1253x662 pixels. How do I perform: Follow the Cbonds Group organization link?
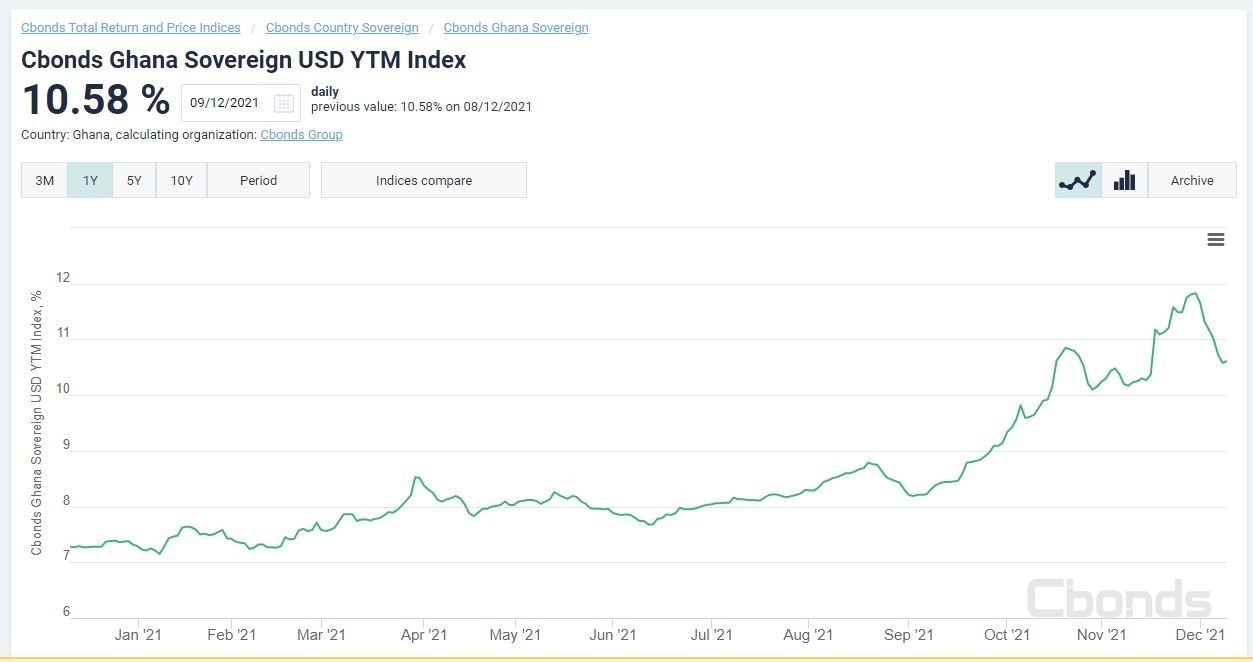[x=301, y=135]
